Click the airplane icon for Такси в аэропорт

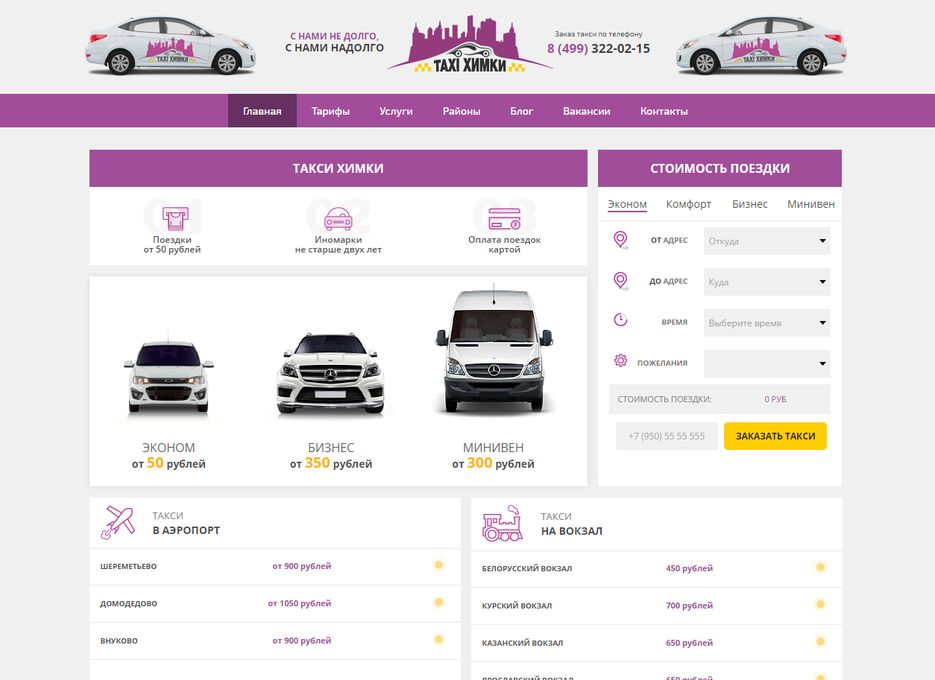point(118,523)
